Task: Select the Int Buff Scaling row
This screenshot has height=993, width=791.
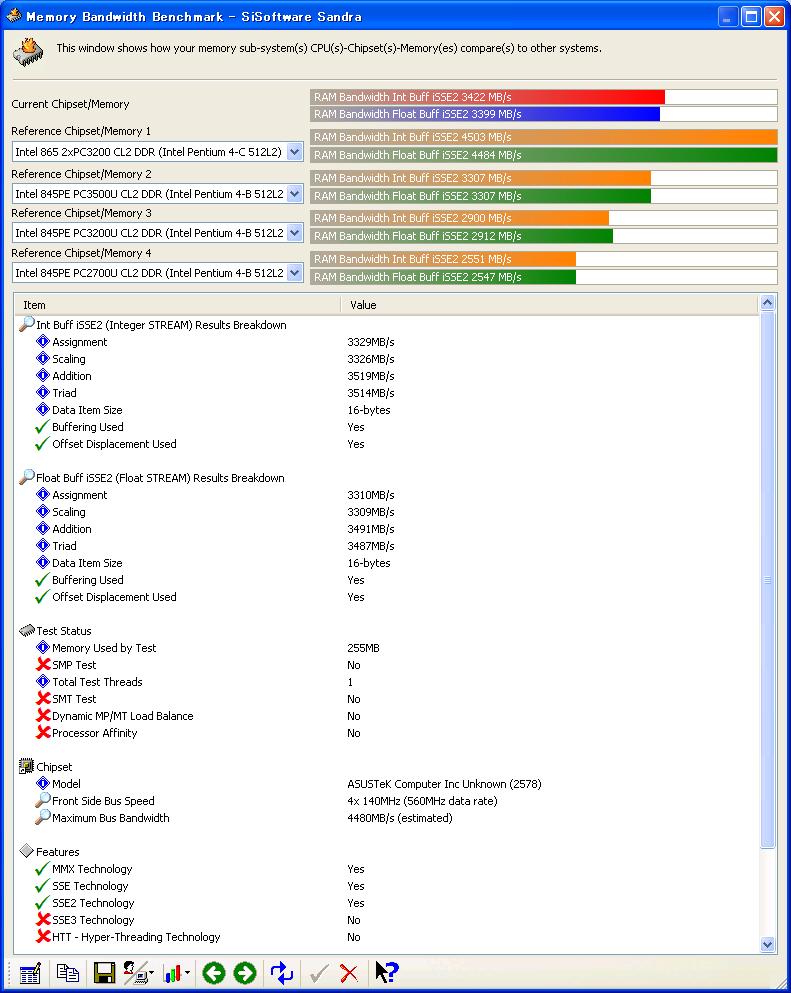Action: click(x=386, y=359)
